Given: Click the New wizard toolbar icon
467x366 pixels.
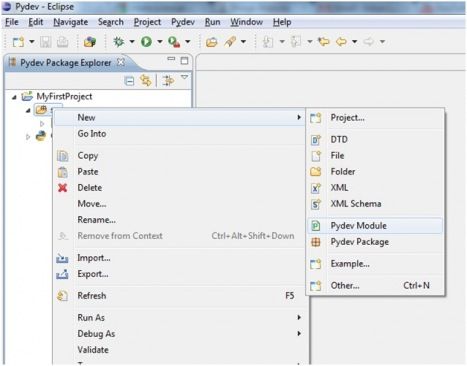Looking at the screenshot, I should [18, 42].
